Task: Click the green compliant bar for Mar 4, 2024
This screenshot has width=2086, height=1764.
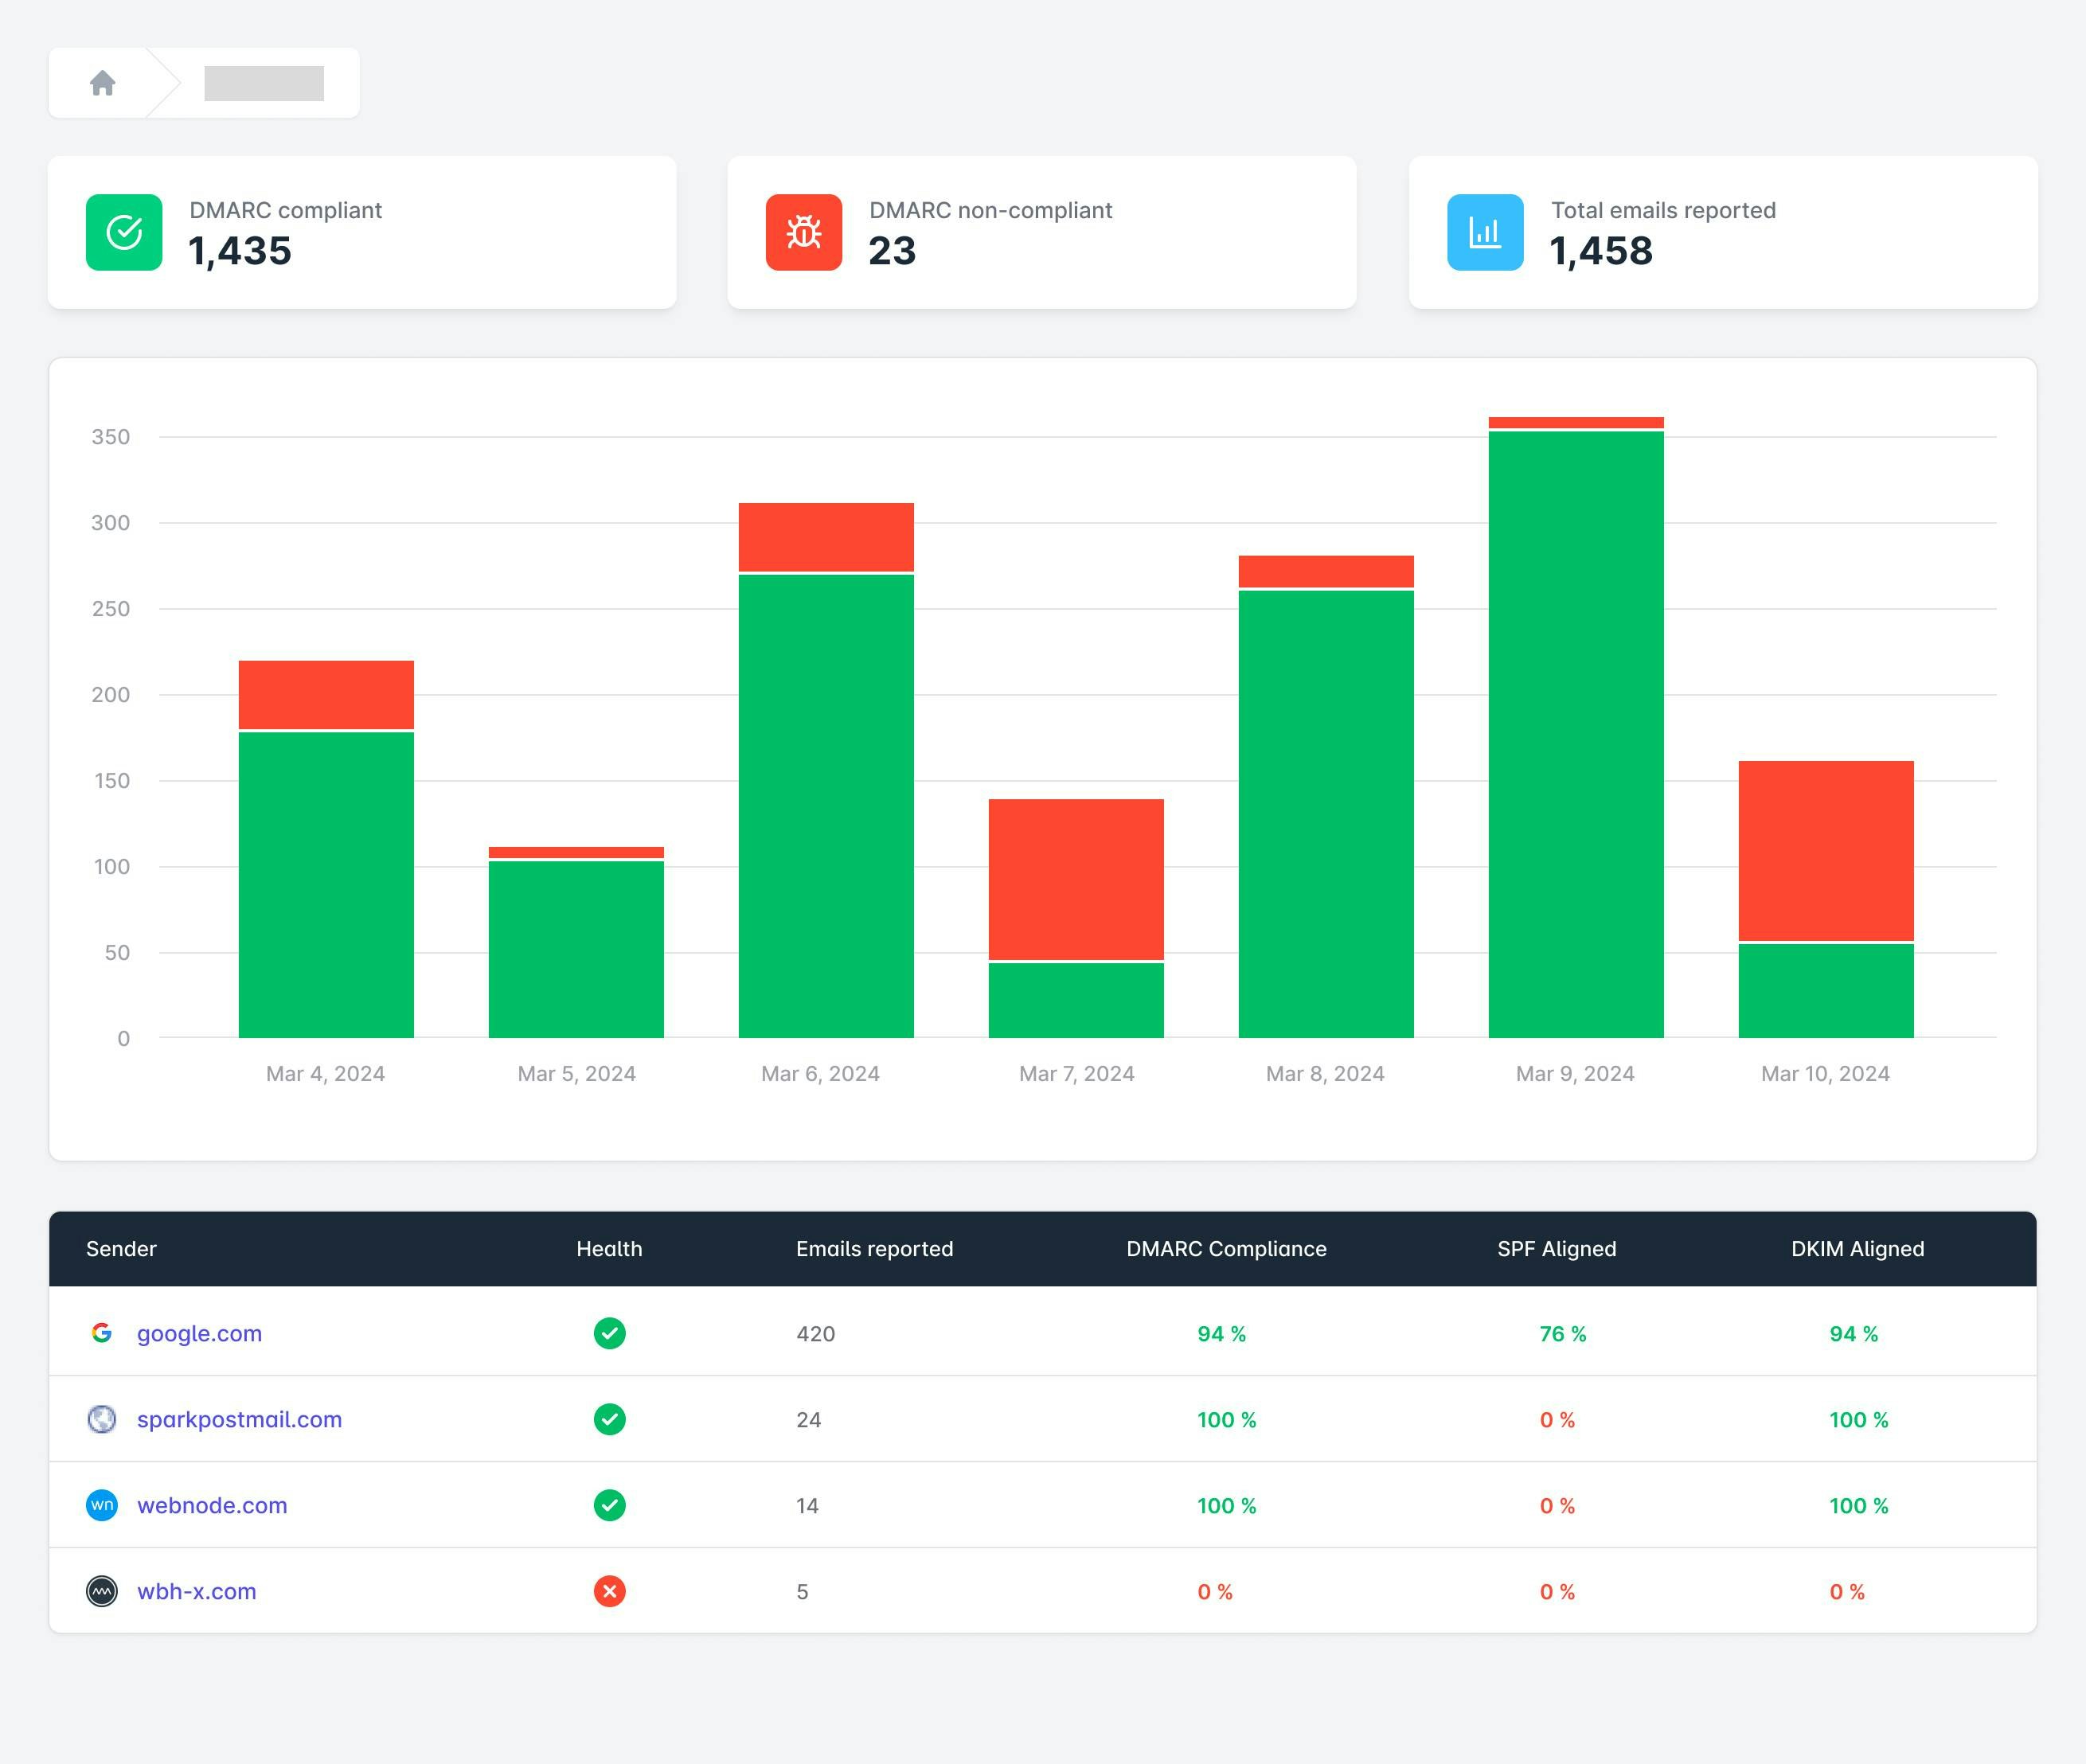Action: 326,885
